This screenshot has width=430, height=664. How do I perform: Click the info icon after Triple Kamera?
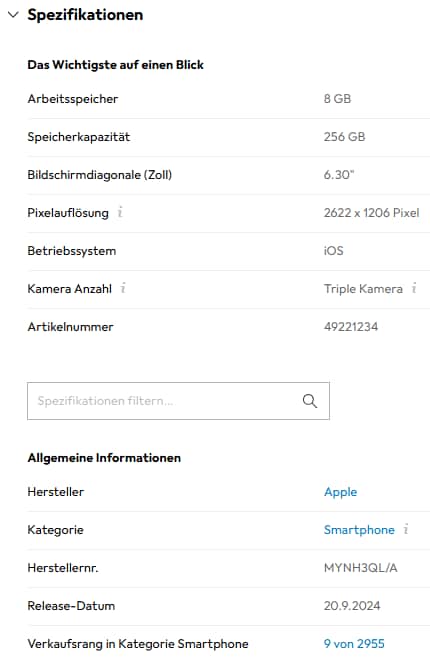[x=414, y=288]
